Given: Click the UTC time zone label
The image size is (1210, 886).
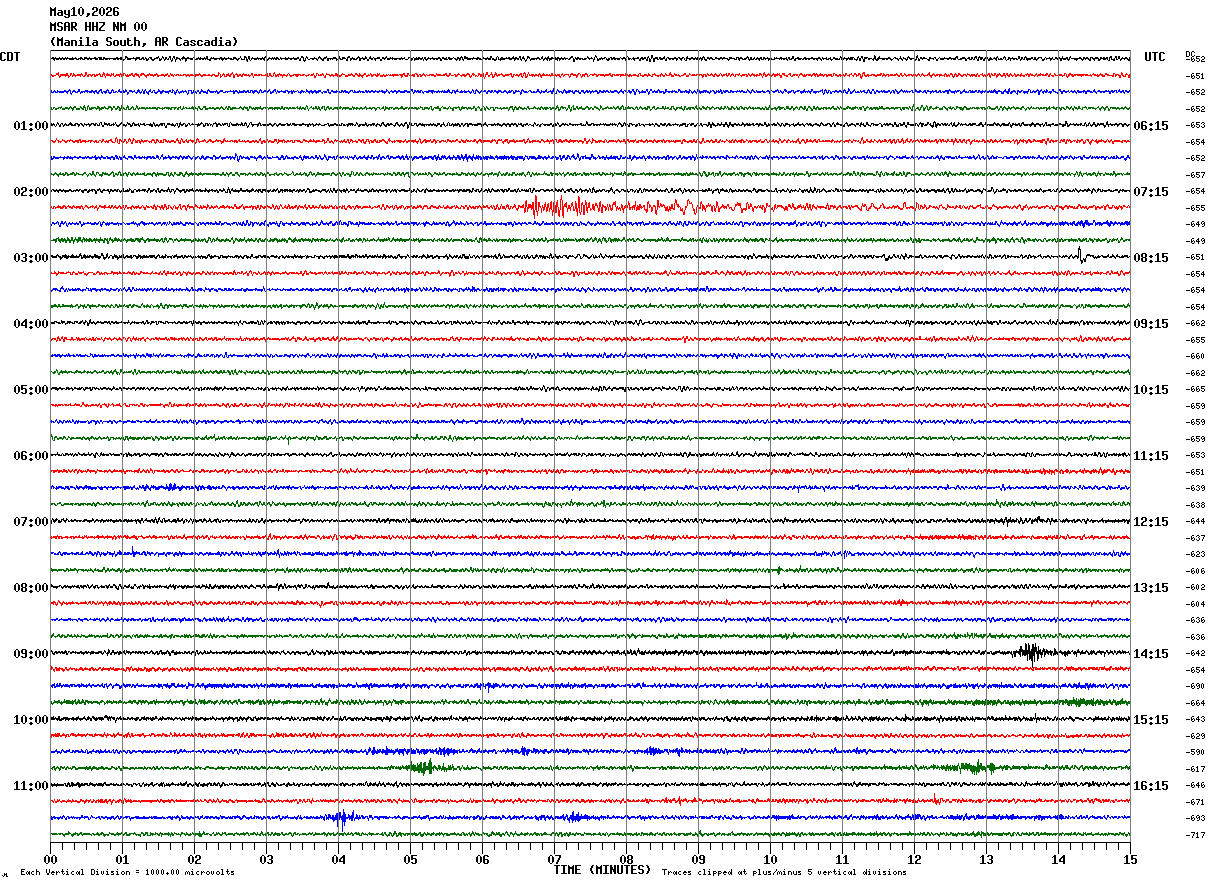Looking at the screenshot, I should tap(1155, 57).
